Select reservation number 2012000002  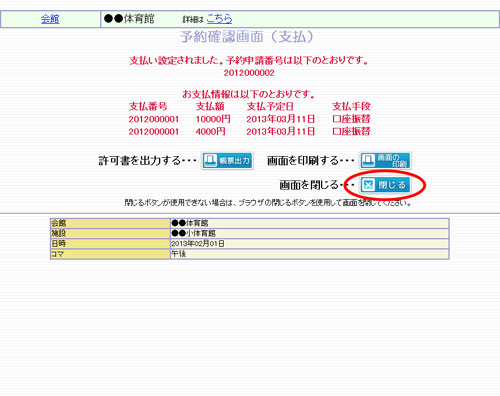249,73
